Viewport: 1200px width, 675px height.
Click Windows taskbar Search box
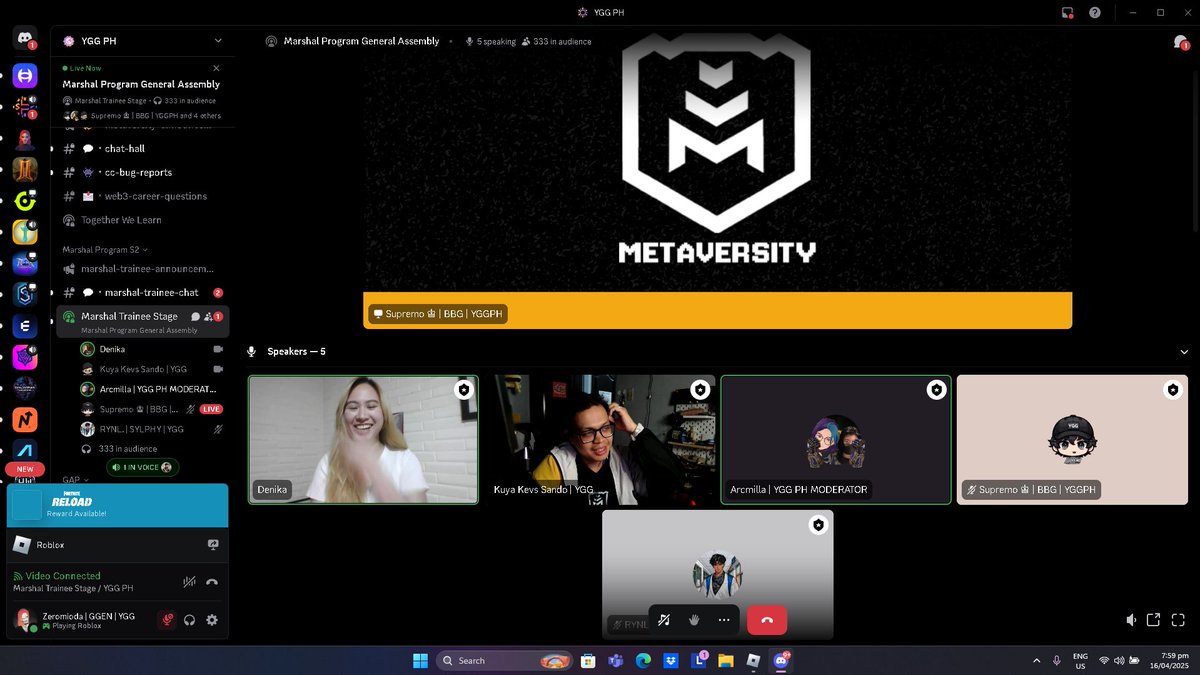pyautogui.click(x=504, y=660)
